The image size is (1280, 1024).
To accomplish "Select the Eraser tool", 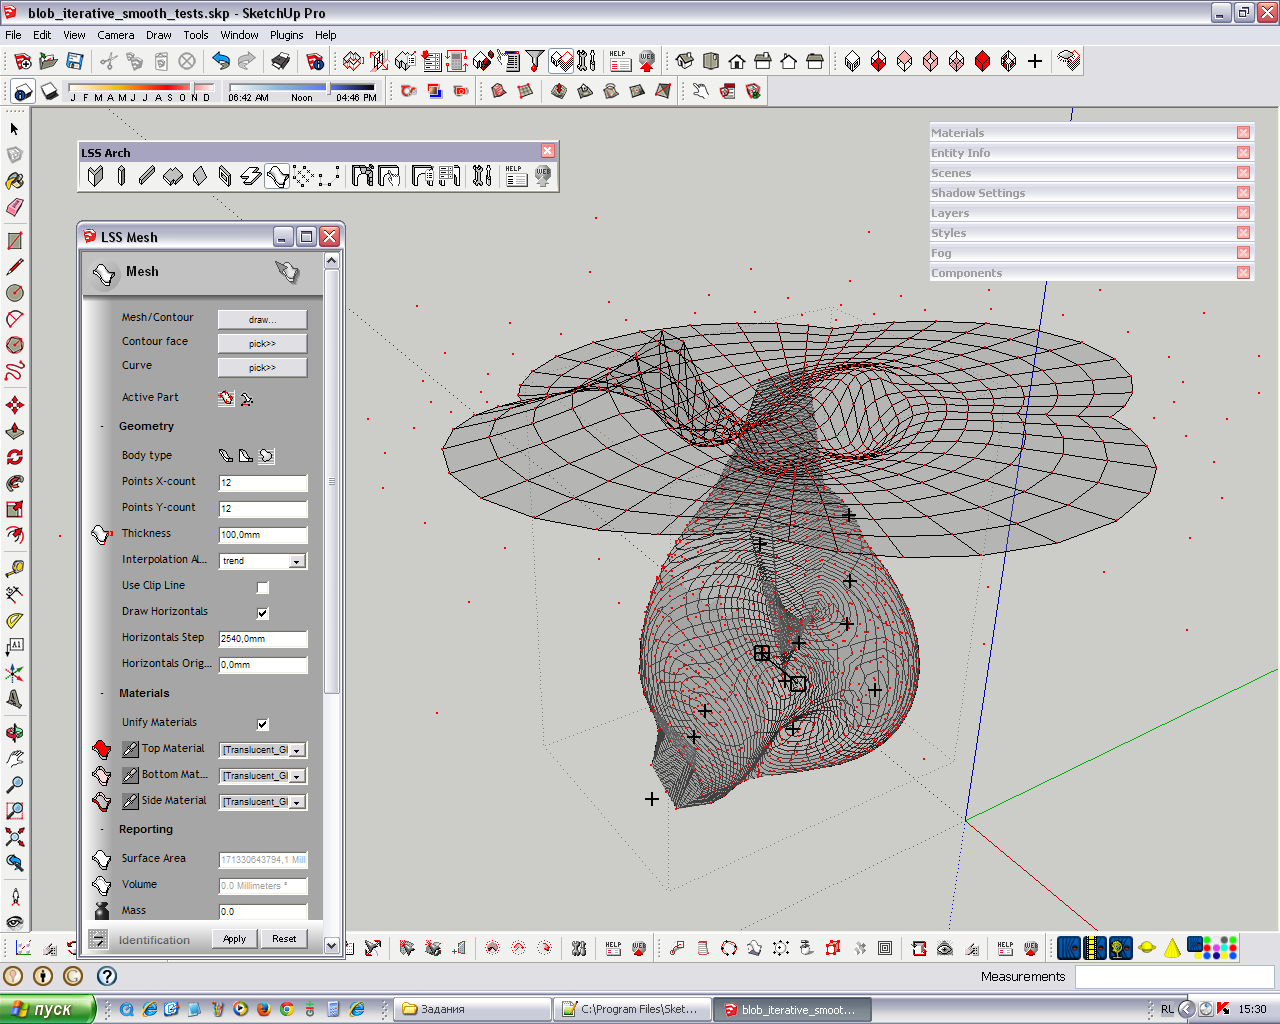I will (15, 207).
